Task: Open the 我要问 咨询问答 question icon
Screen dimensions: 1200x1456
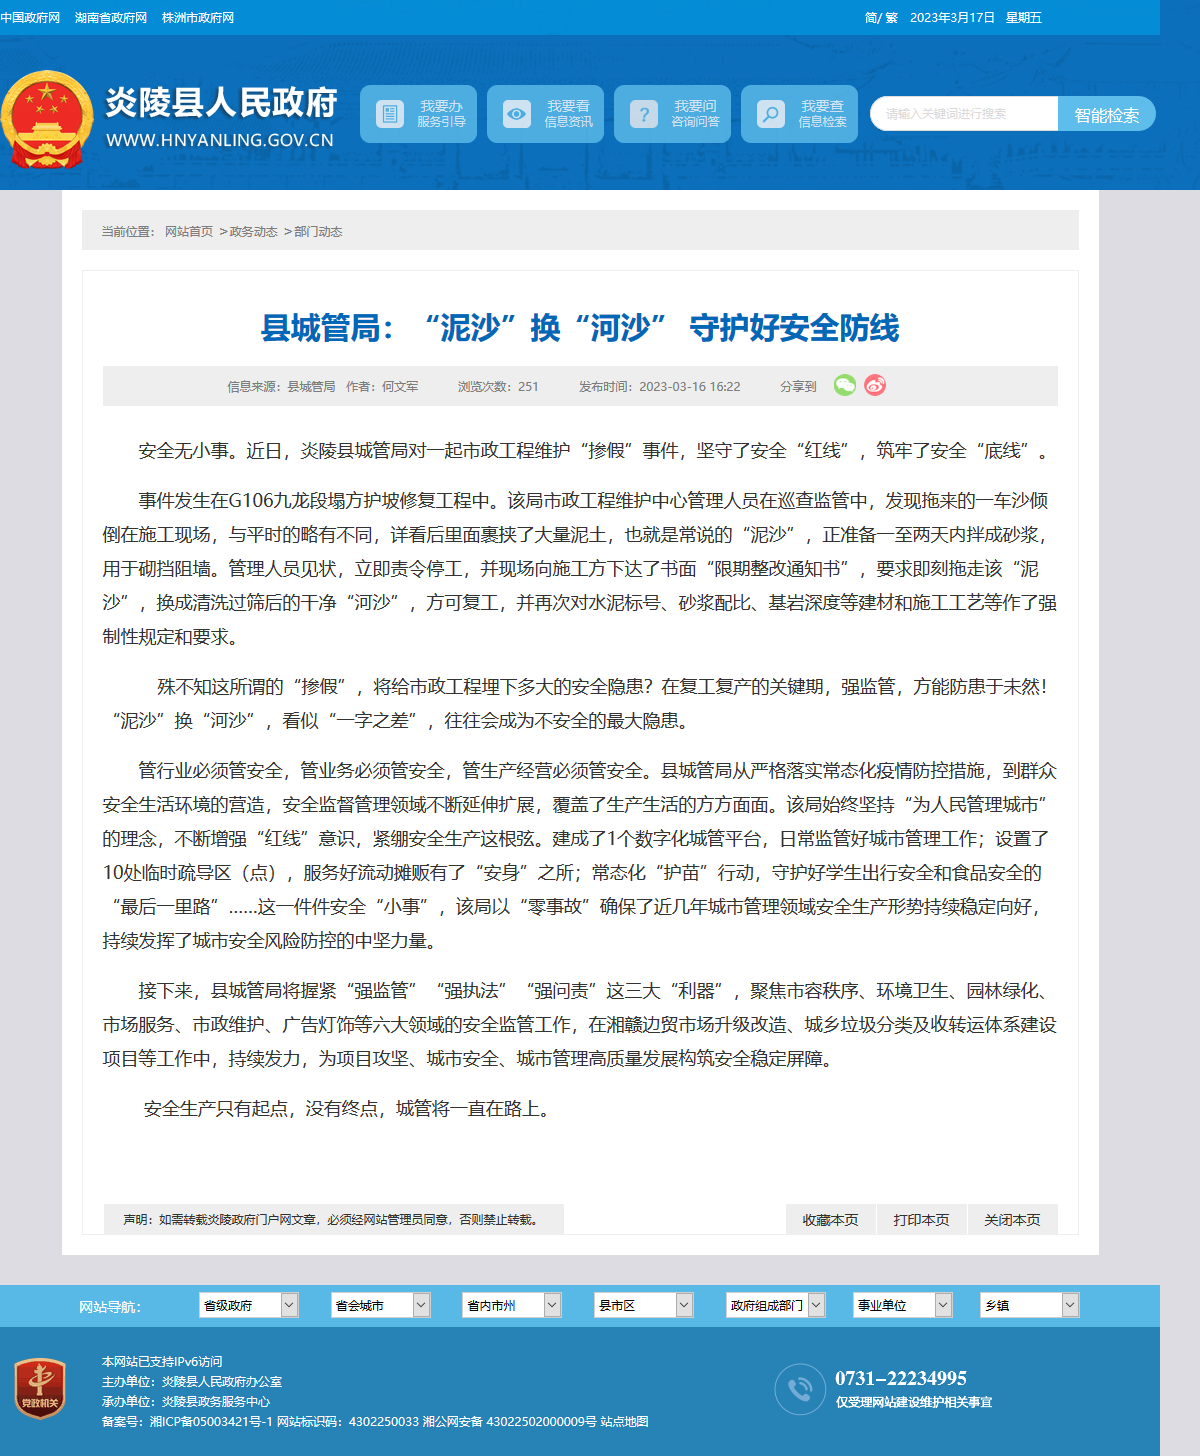Action: click(x=643, y=114)
